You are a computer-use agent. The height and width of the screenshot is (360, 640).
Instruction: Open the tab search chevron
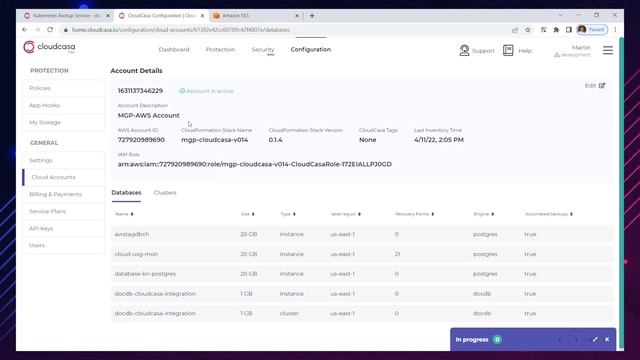pyautogui.click(x=560, y=15)
